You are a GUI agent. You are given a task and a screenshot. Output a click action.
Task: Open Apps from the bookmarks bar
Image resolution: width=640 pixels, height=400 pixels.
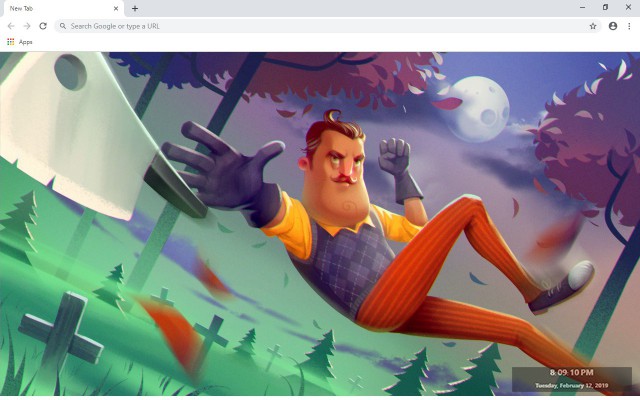20,42
